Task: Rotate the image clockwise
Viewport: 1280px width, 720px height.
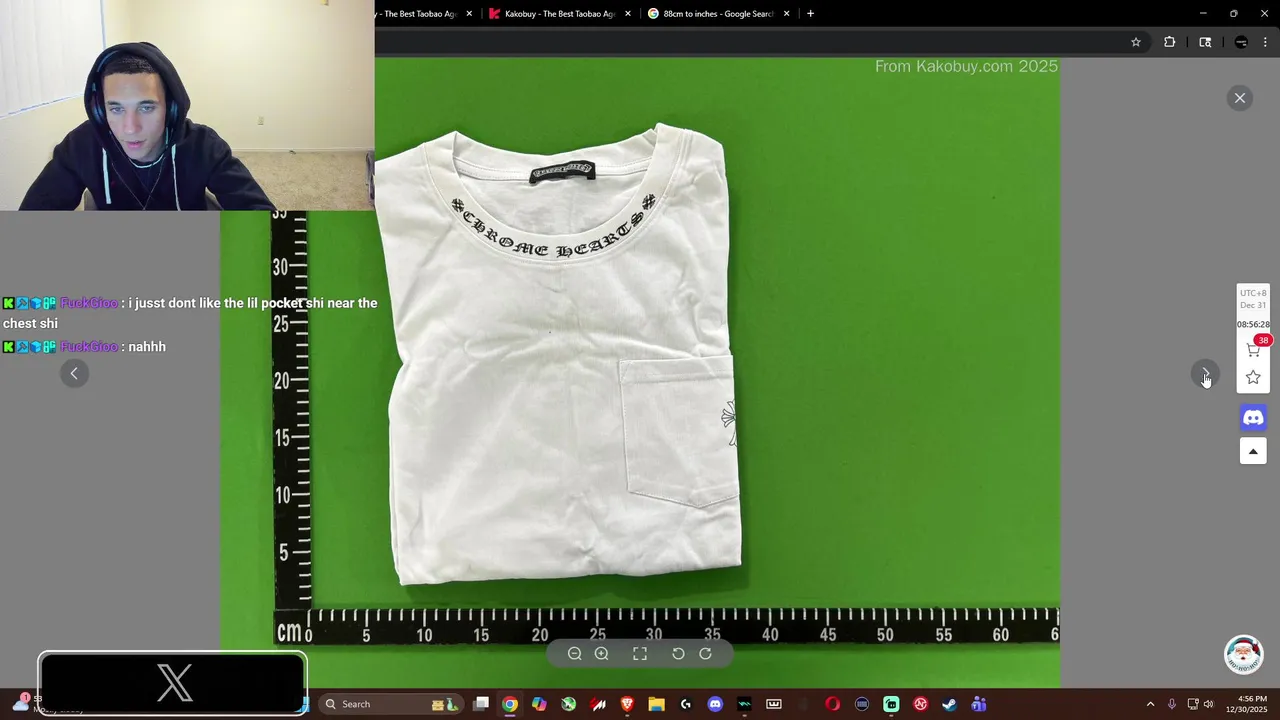Action: (705, 654)
